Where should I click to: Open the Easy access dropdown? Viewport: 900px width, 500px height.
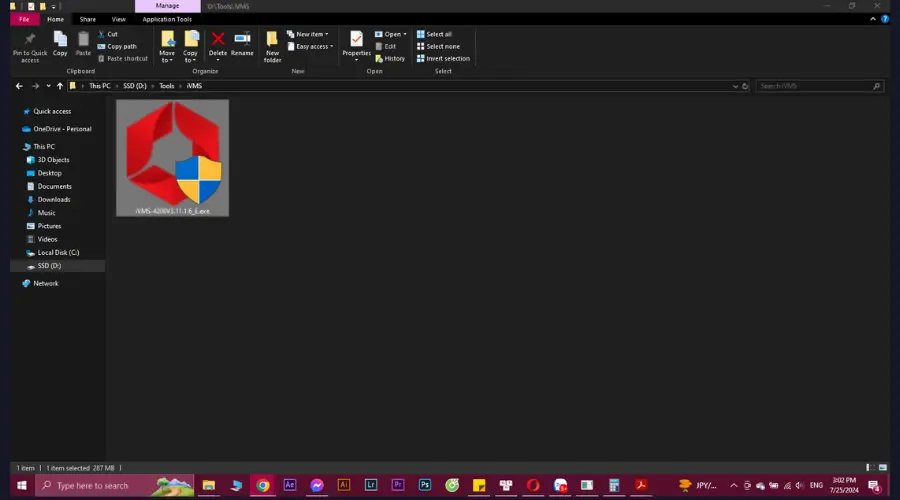310,46
